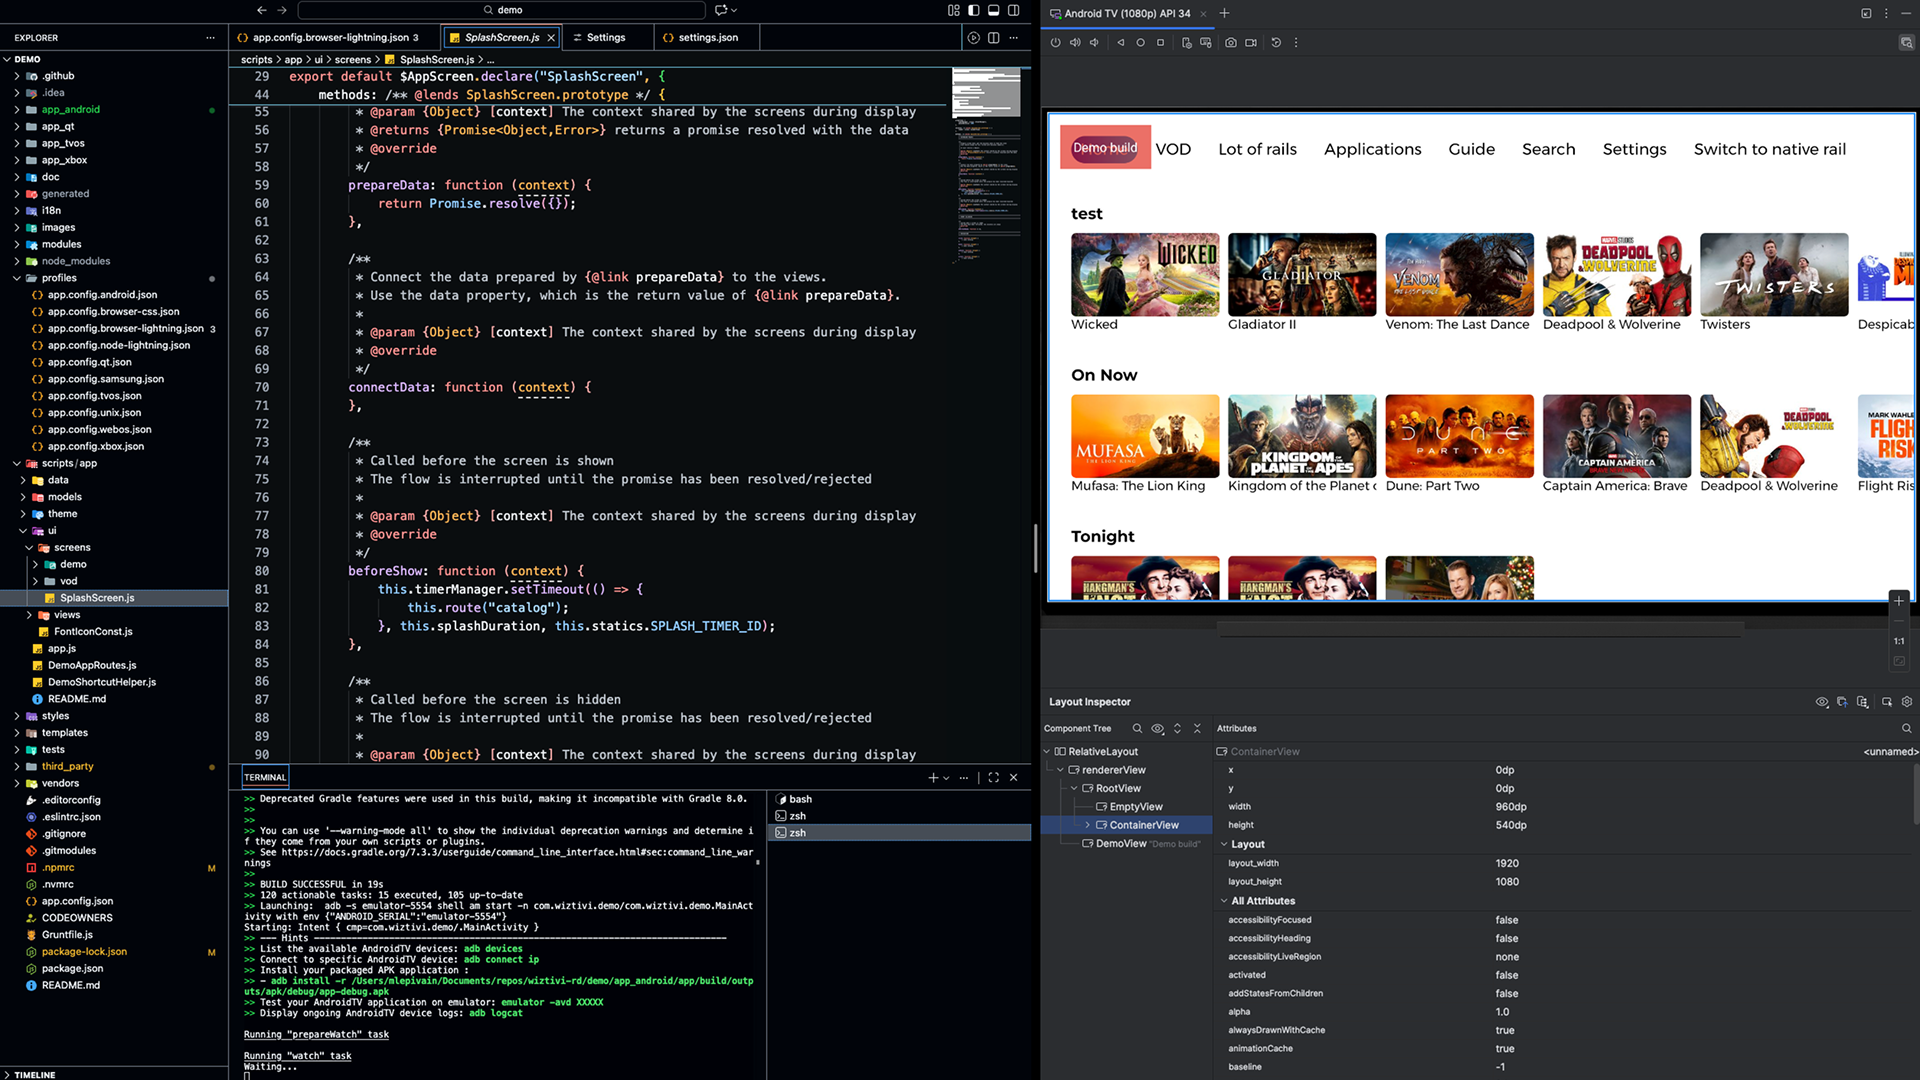Toggle the eye icon in Layout Inspector toolbar
1920x1080 pixels.
point(1821,702)
